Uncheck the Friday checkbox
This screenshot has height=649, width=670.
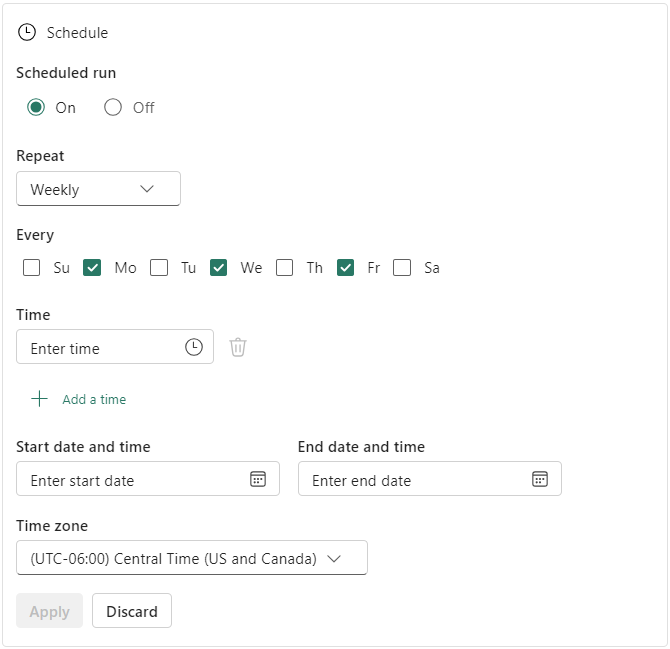coord(345,268)
